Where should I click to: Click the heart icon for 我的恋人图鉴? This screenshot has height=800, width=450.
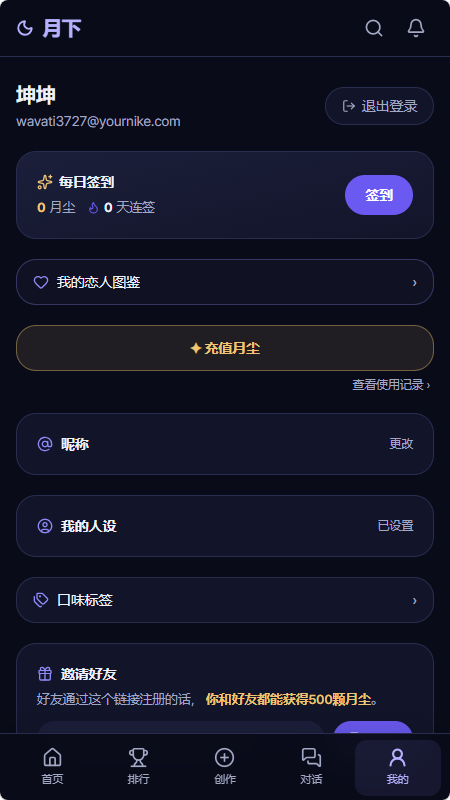click(41, 282)
